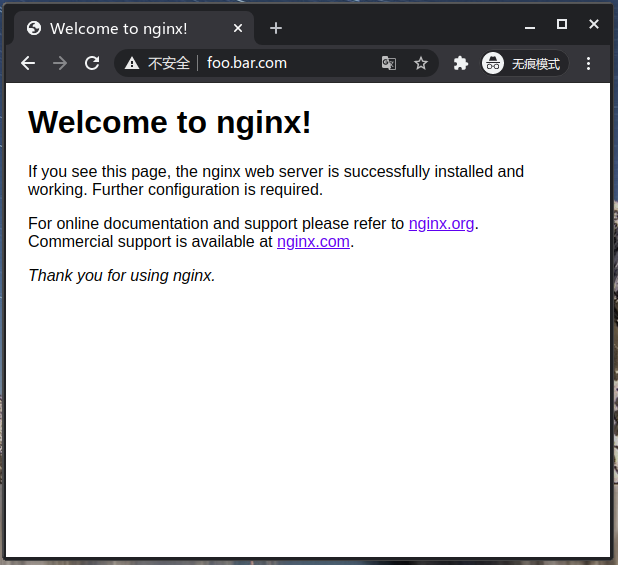
Task: Open a new tab with the plus button
Action: point(276,28)
